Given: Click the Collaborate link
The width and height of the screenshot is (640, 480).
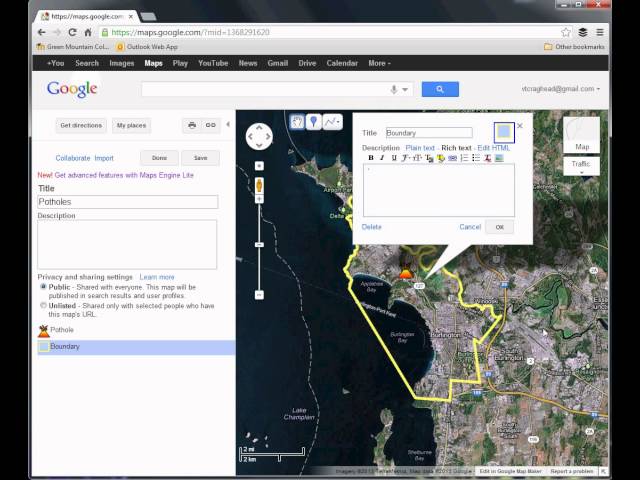Looking at the screenshot, I should [73, 158].
